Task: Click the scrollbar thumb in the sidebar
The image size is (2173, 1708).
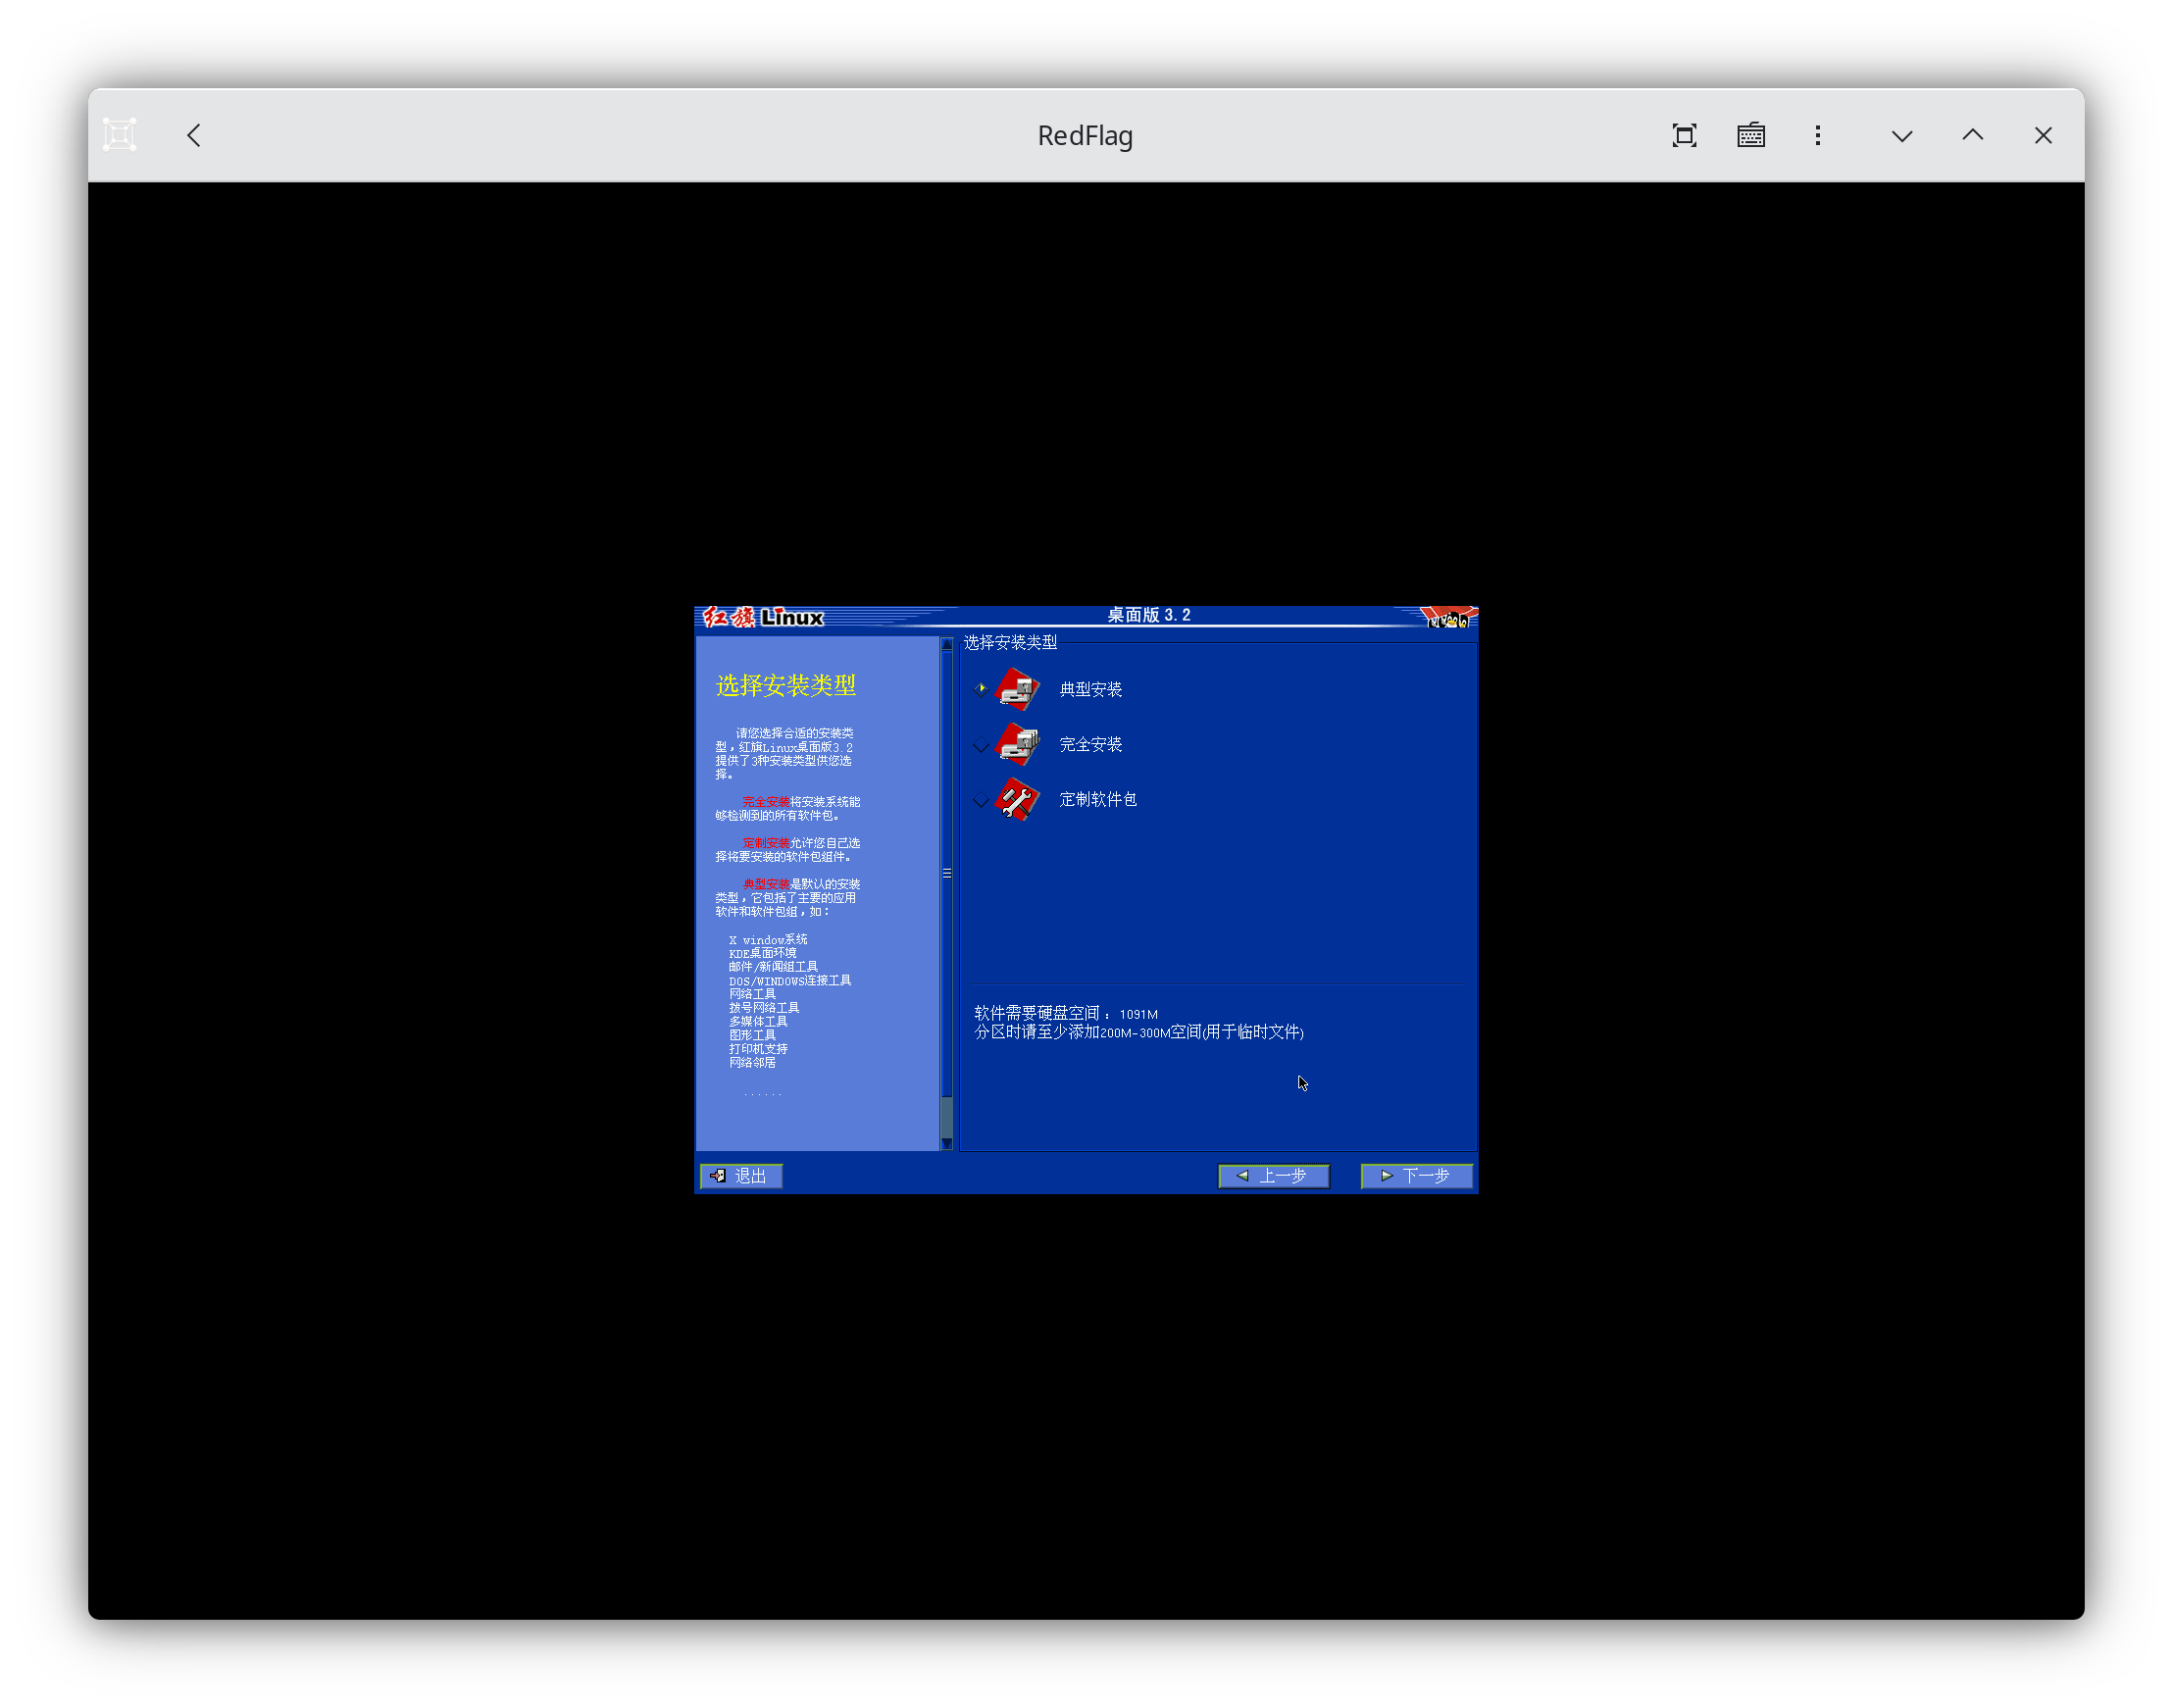Action: [947, 872]
